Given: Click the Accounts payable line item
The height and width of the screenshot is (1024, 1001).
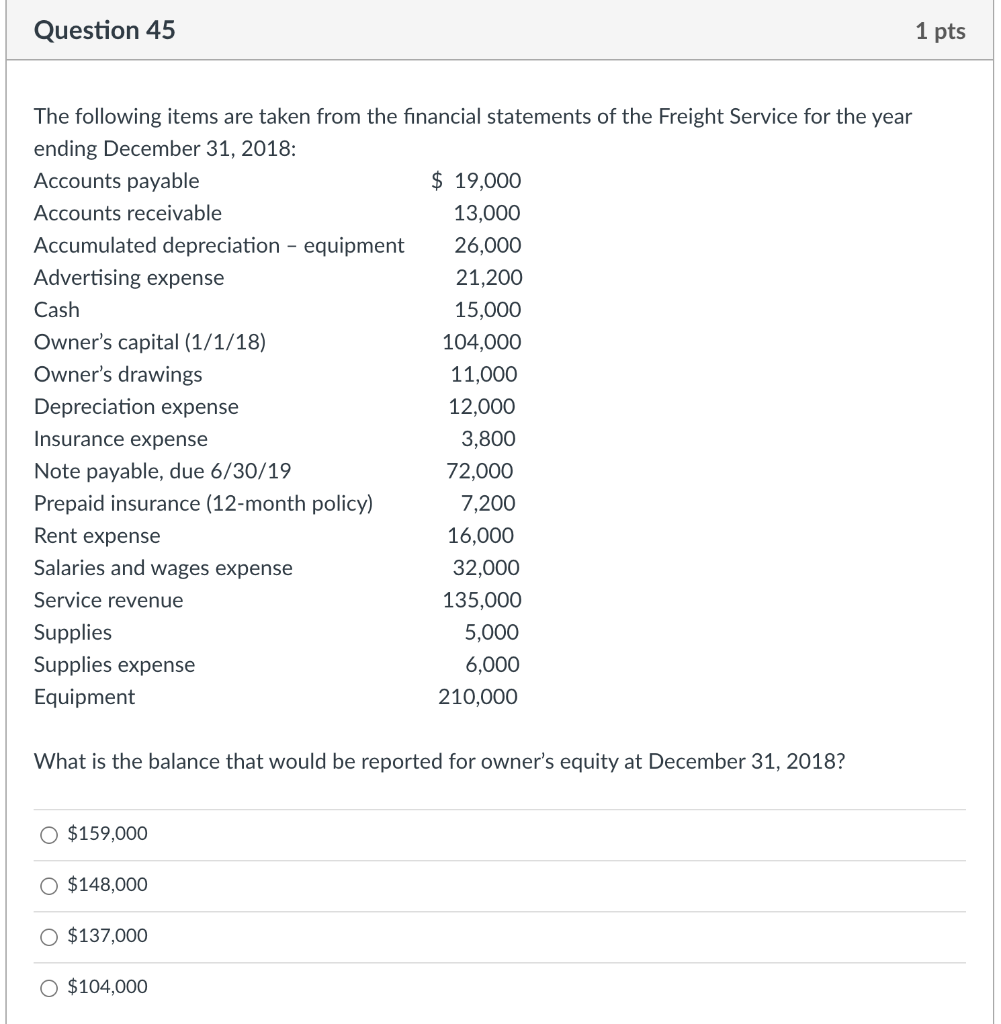Looking at the screenshot, I should point(116,181).
